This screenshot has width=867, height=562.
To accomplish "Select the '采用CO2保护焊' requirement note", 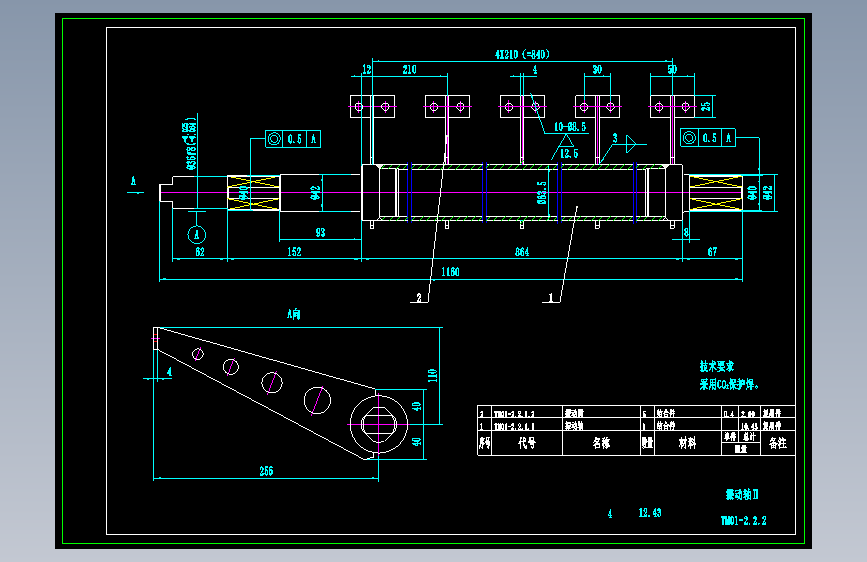I will click(x=729, y=384).
